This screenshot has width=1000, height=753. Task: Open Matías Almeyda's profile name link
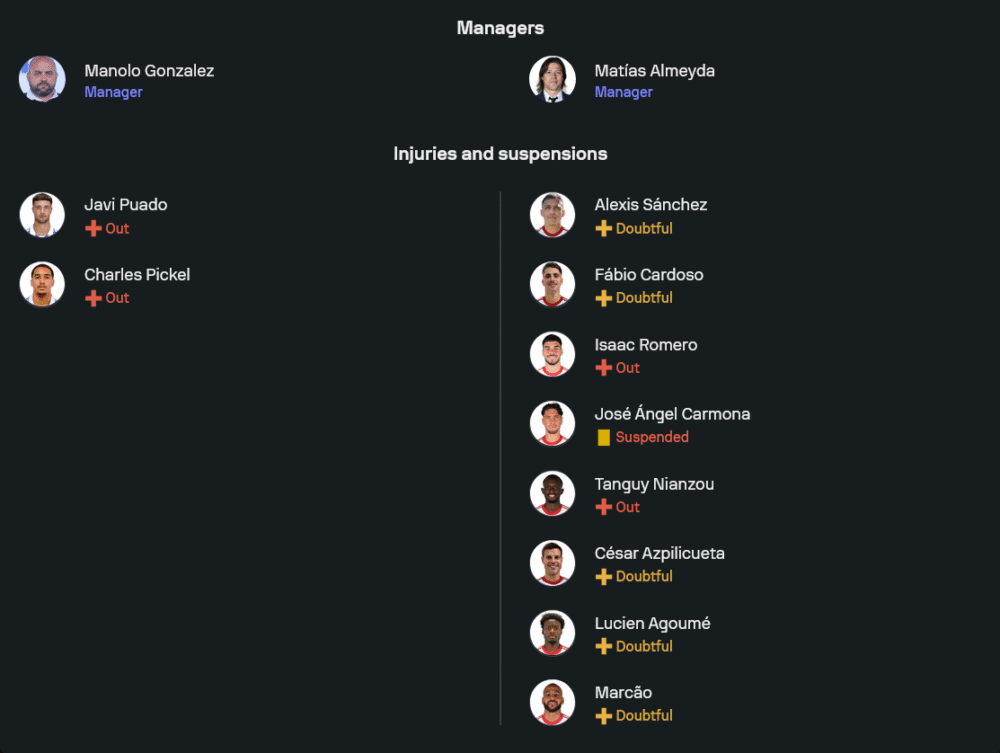click(x=654, y=71)
